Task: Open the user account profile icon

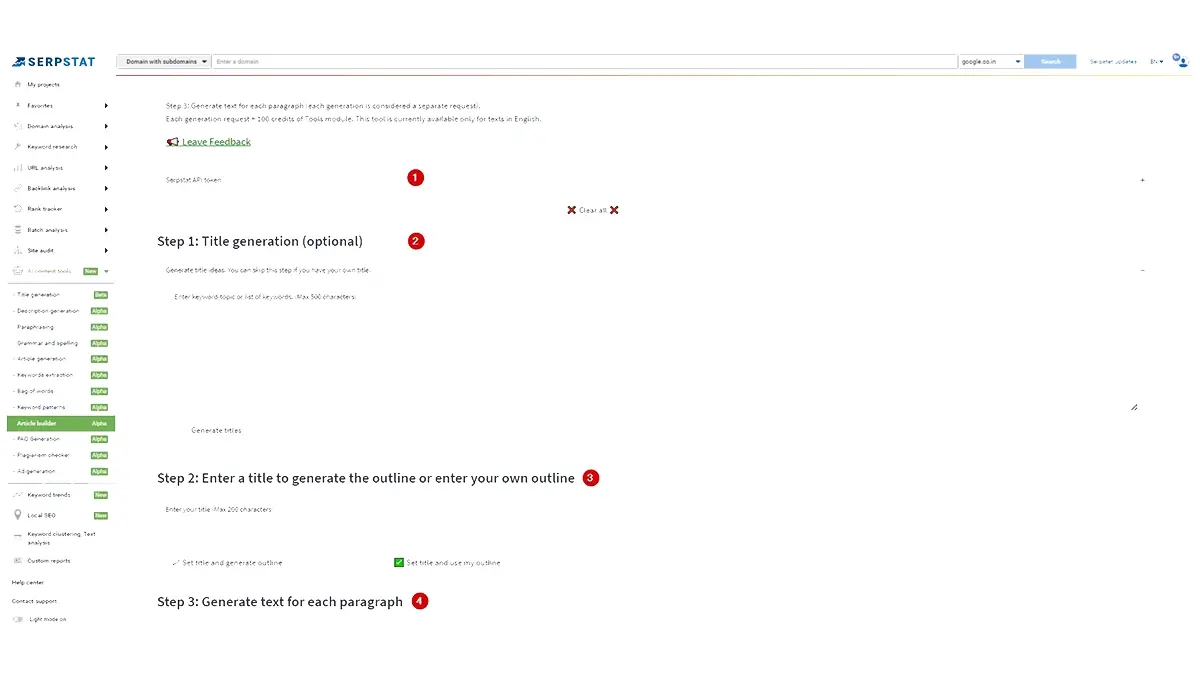Action: (x=1182, y=62)
